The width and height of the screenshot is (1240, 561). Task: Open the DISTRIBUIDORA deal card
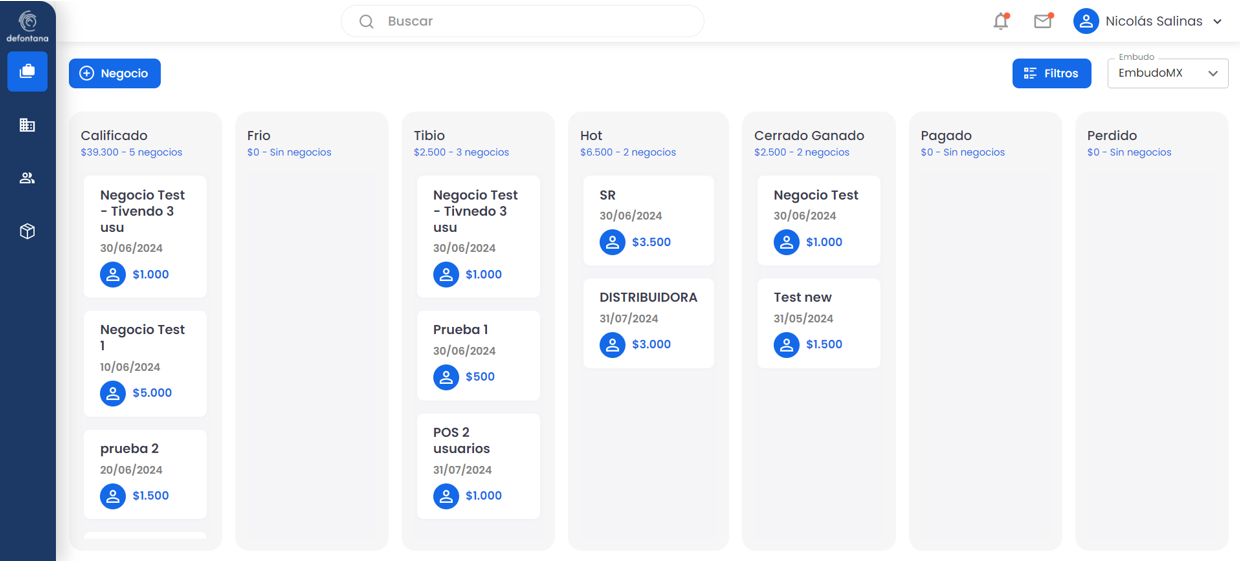(648, 322)
